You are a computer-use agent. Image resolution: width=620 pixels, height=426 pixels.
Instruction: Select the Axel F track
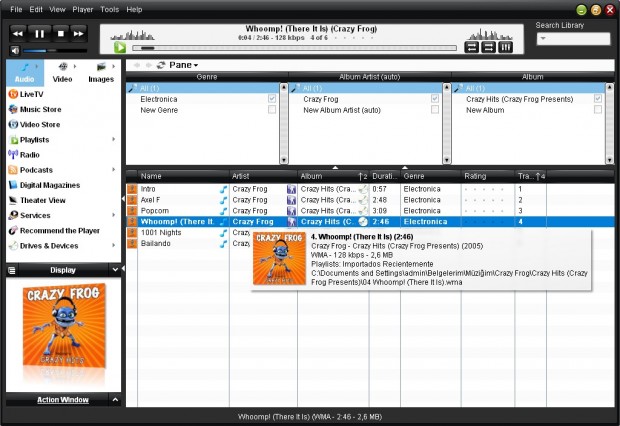[370, 200]
